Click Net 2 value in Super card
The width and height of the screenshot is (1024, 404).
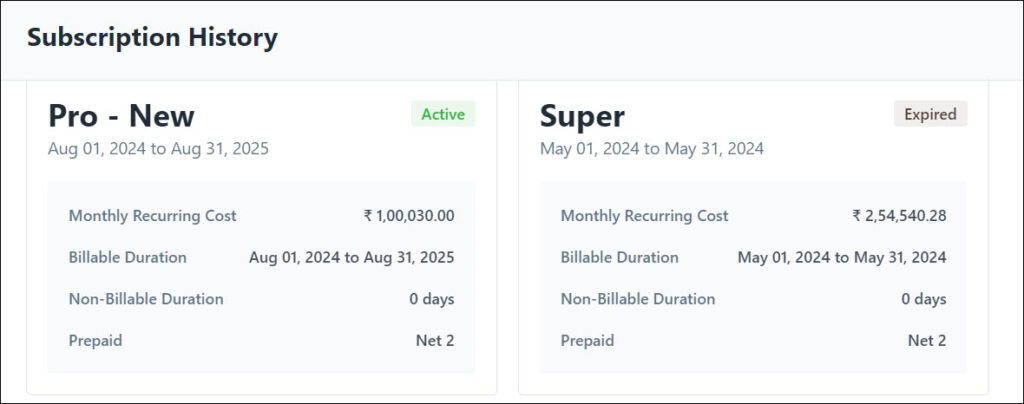[x=927, y=341]
